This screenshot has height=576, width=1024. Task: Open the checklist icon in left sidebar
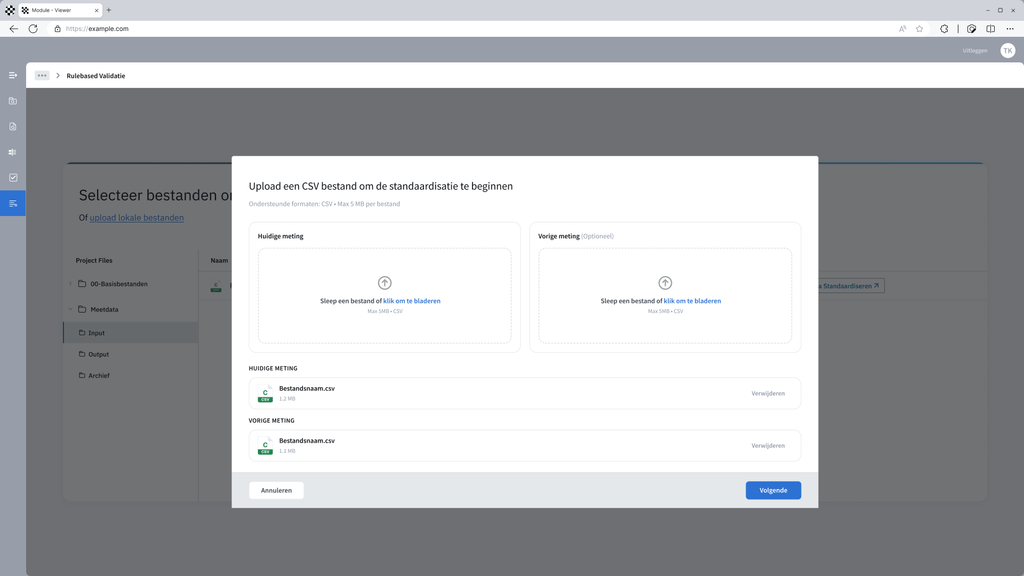click(12, 178)
